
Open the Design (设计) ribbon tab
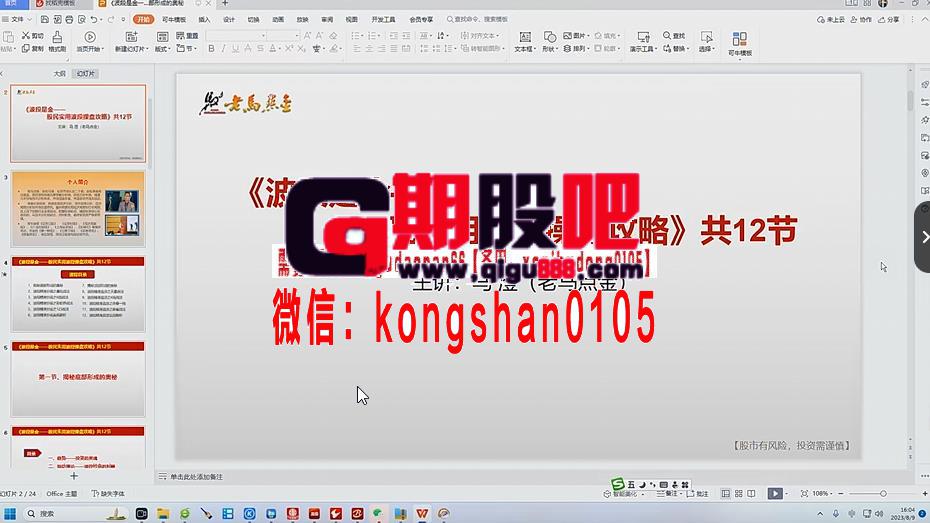pos(229,20)
